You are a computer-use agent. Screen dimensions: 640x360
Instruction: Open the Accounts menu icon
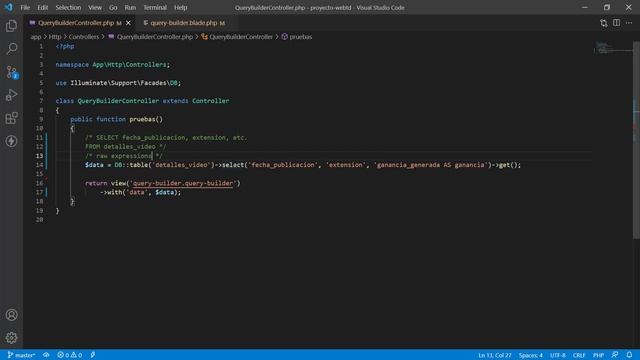tap(11, 315)
